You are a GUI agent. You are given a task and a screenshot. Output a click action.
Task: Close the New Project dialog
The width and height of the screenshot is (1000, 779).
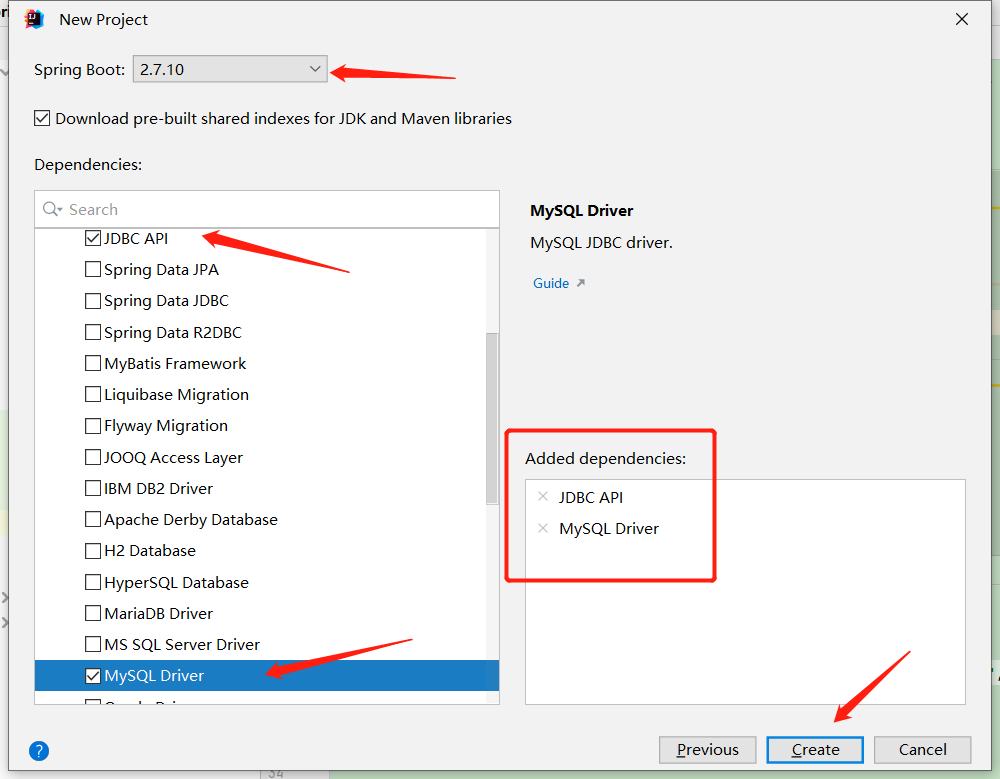962,20
